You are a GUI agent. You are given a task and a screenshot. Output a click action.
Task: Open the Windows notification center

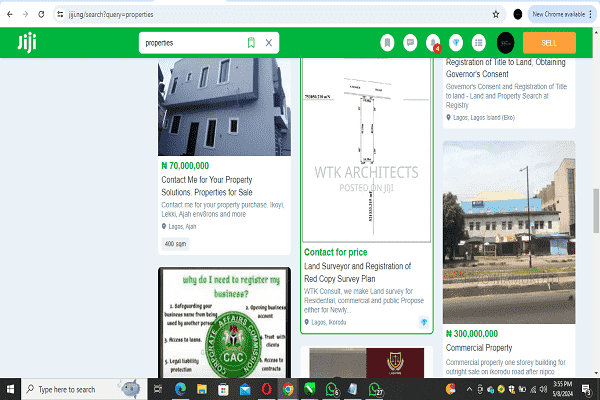(x=586, y=390)
